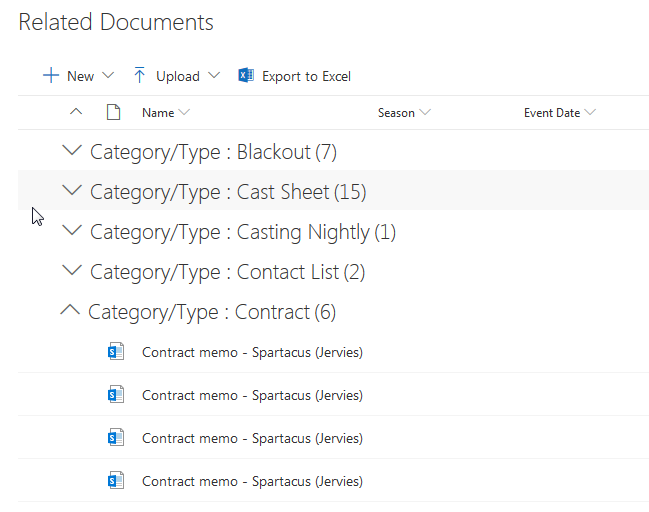Click the second Contract memo file icon
The image size is (649, 512).
coord(115,395)
